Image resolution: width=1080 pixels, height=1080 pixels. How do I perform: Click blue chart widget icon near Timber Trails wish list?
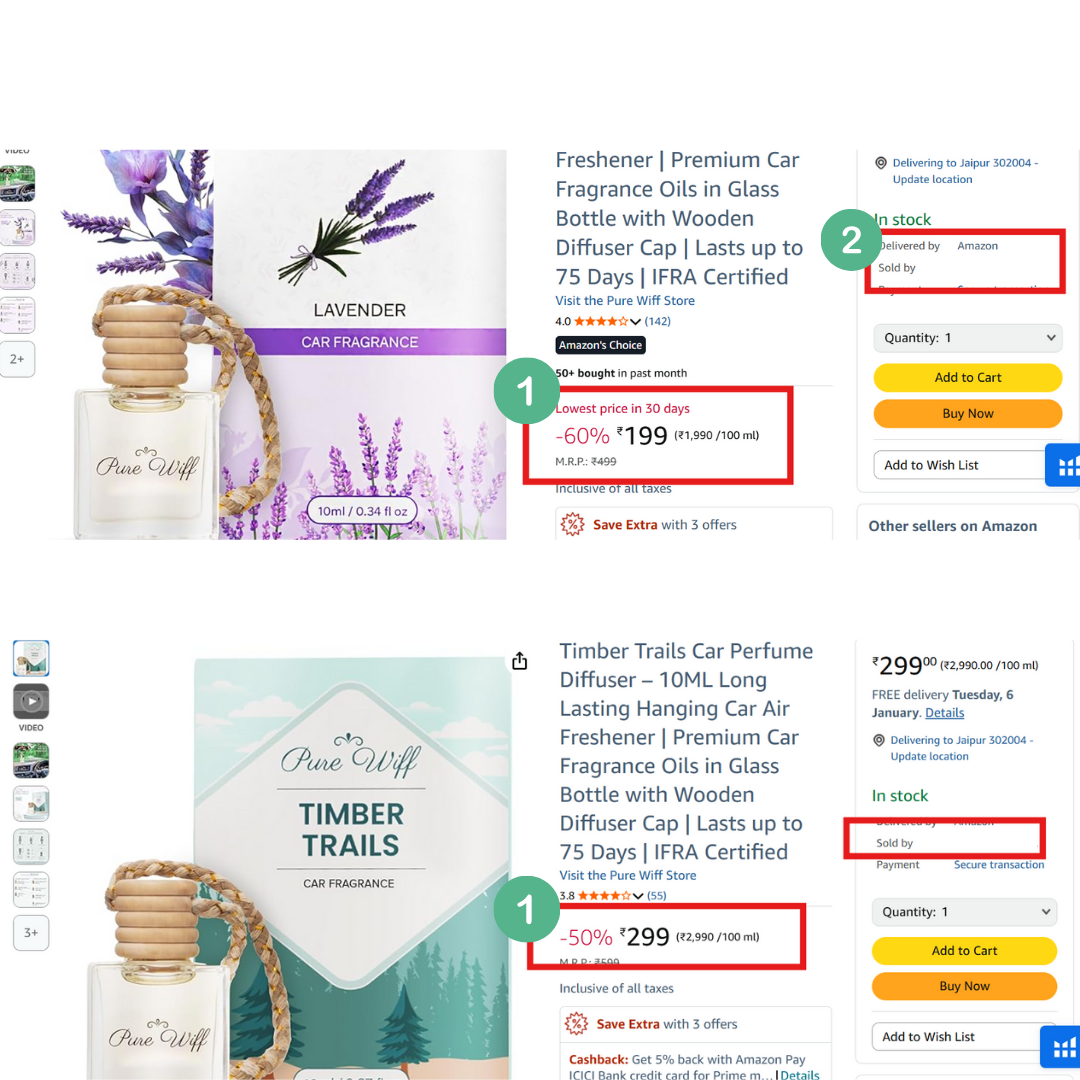click(x=1060, y=1047)
